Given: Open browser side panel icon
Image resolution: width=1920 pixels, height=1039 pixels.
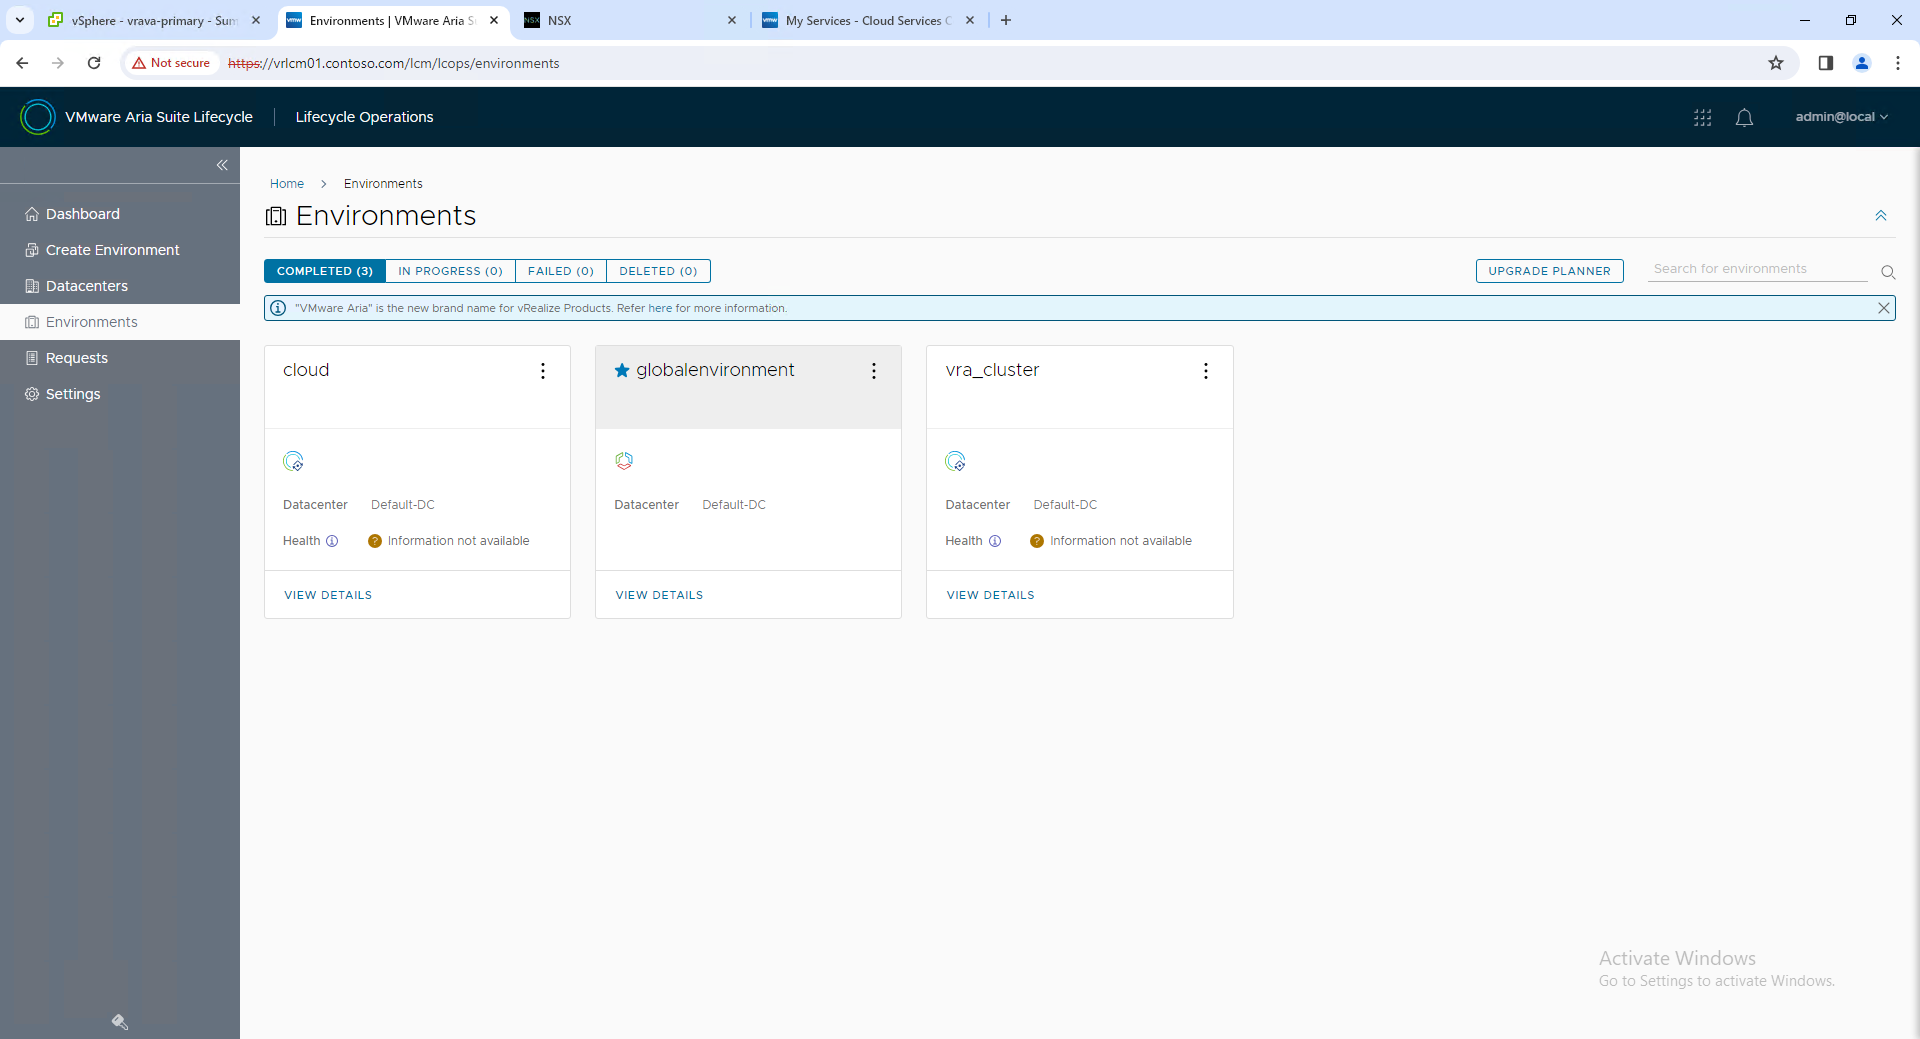Looking at the screenshot, I should (x=1826, y=63).
